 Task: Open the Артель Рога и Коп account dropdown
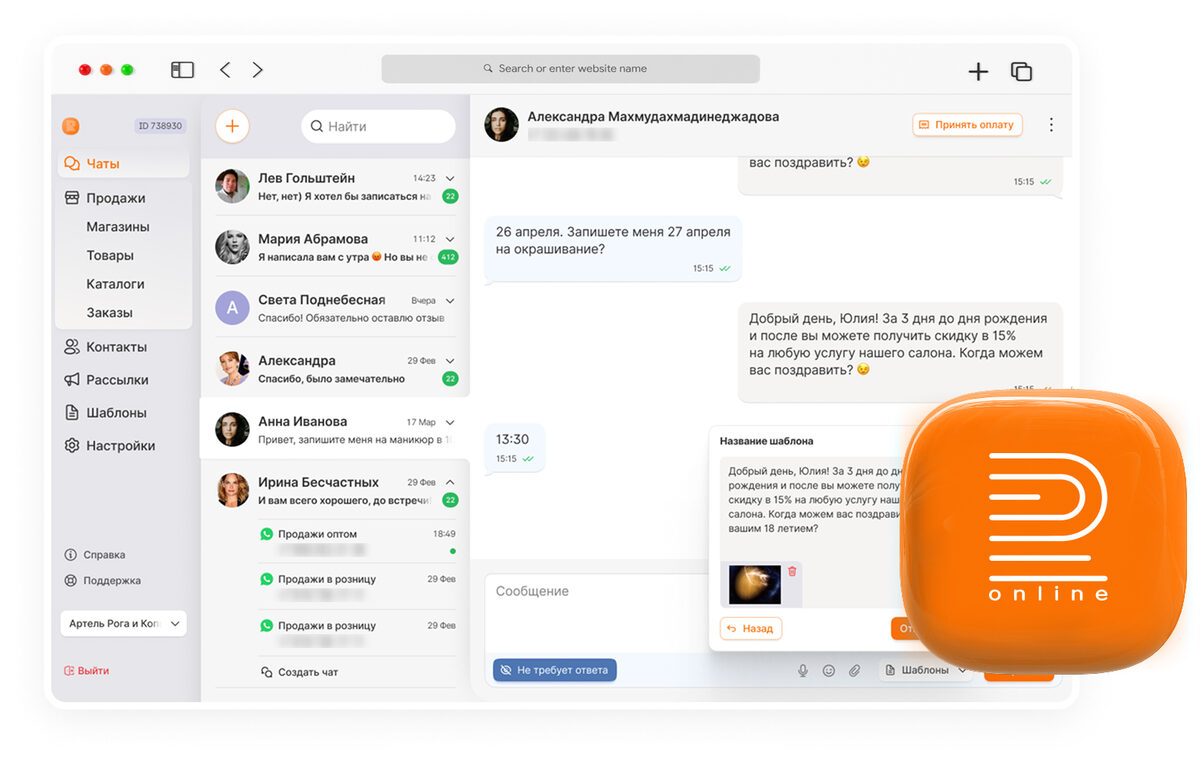tap(123, 624)
